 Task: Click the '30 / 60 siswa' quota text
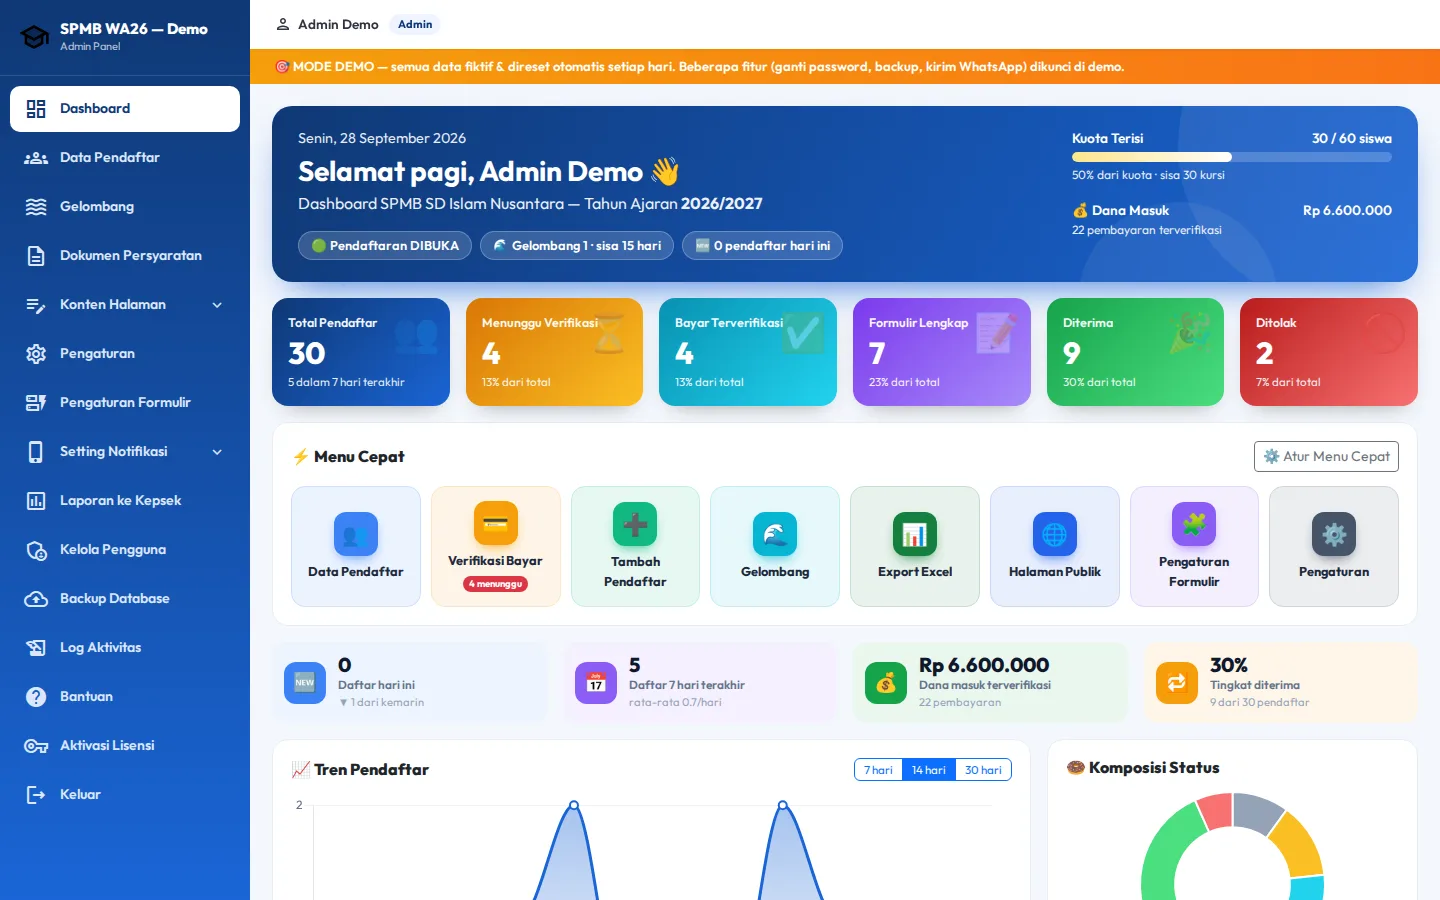click(x=1352, y=139)
